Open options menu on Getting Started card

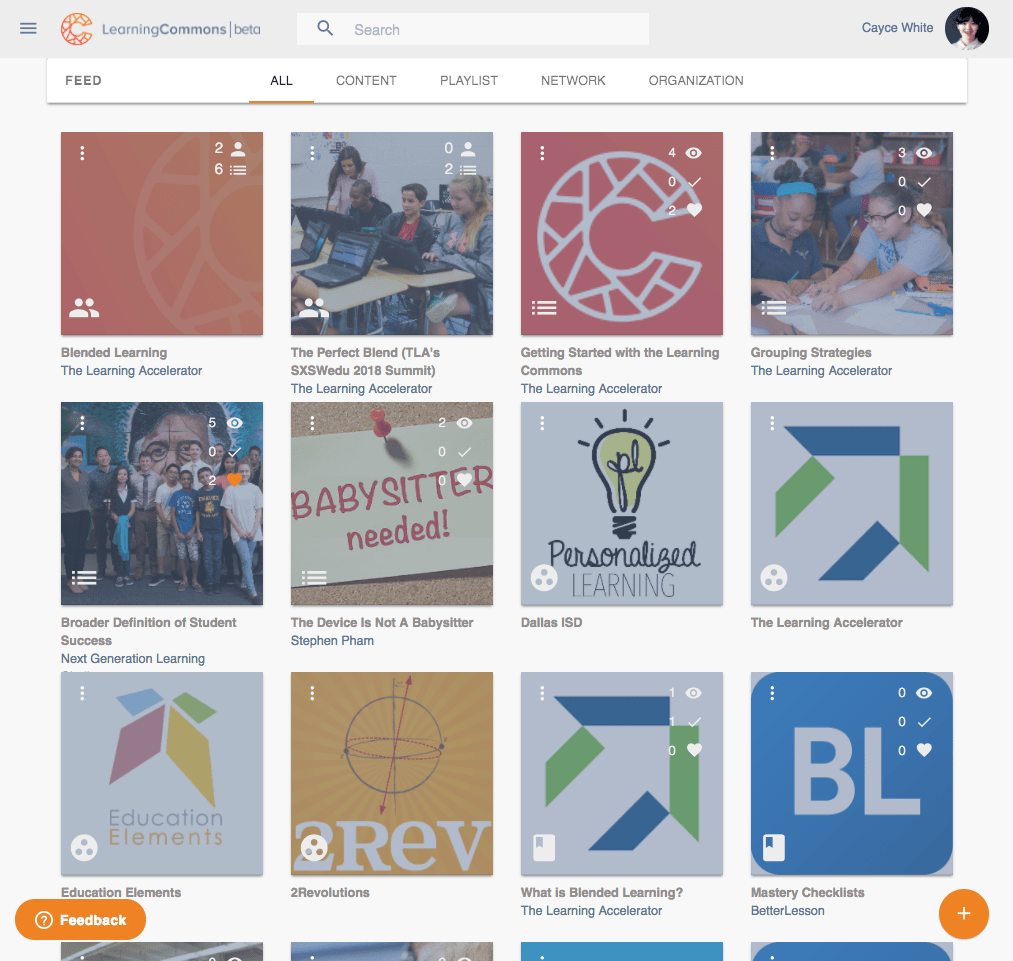(542, 153)
